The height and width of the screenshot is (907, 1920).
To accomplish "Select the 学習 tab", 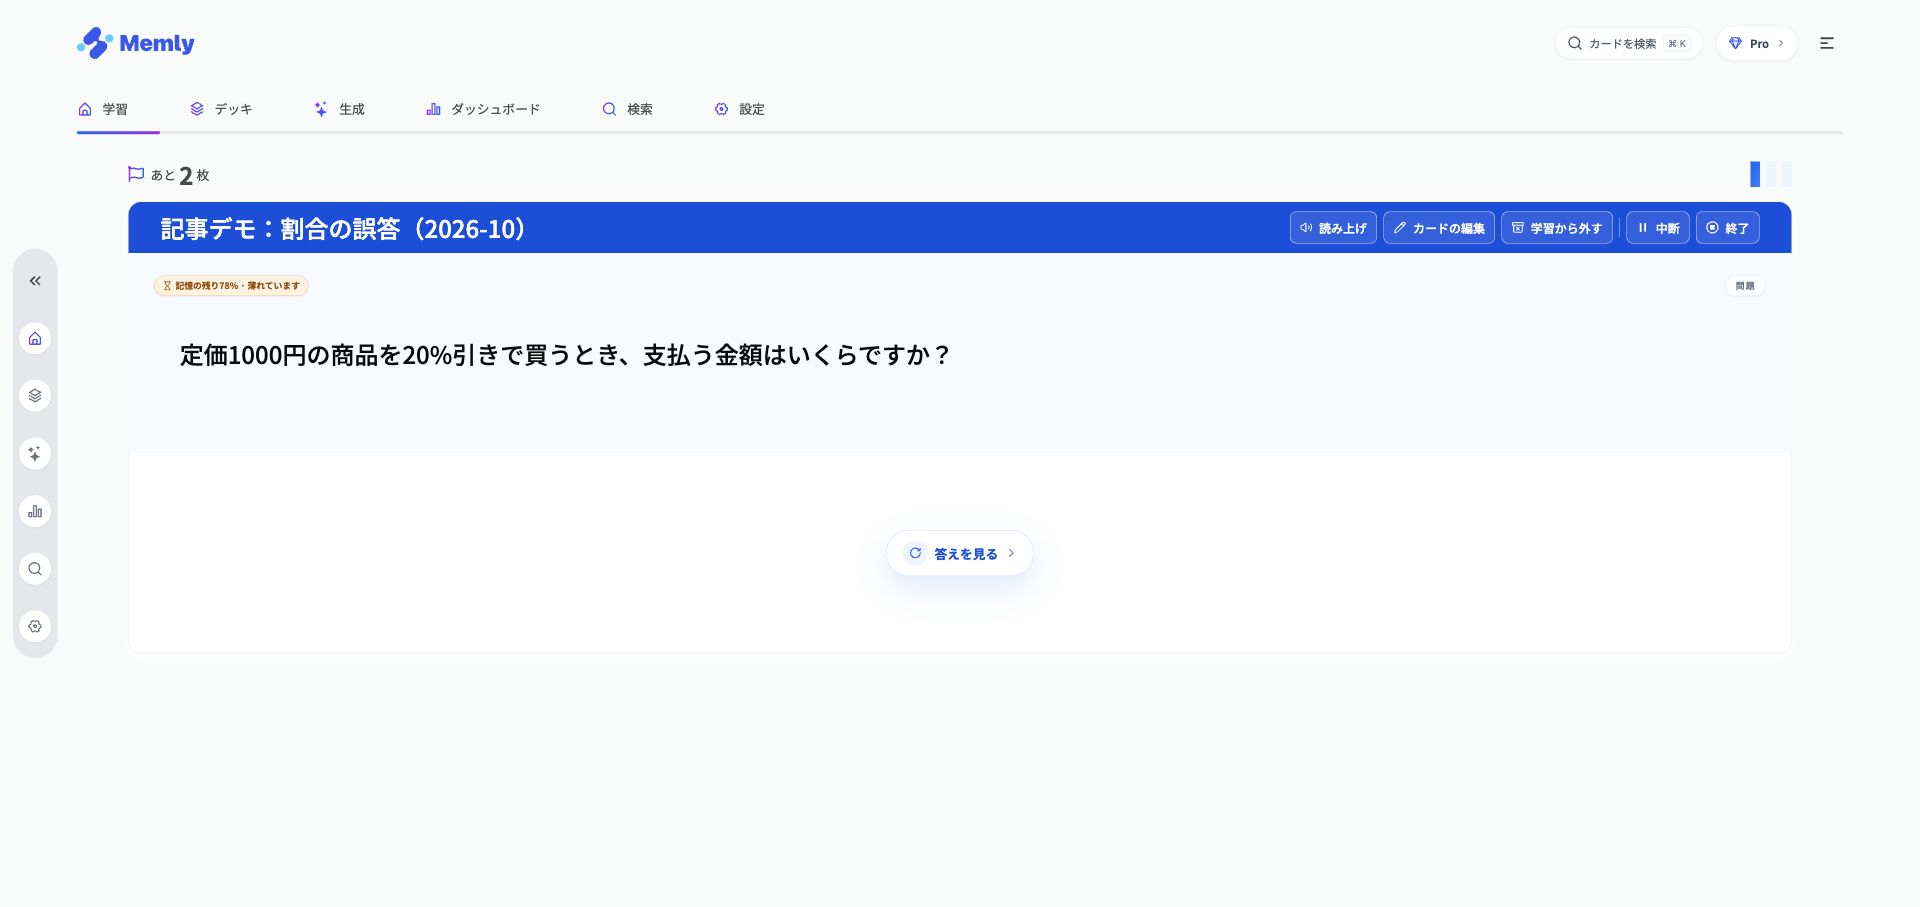I will [x=103, y=109].
